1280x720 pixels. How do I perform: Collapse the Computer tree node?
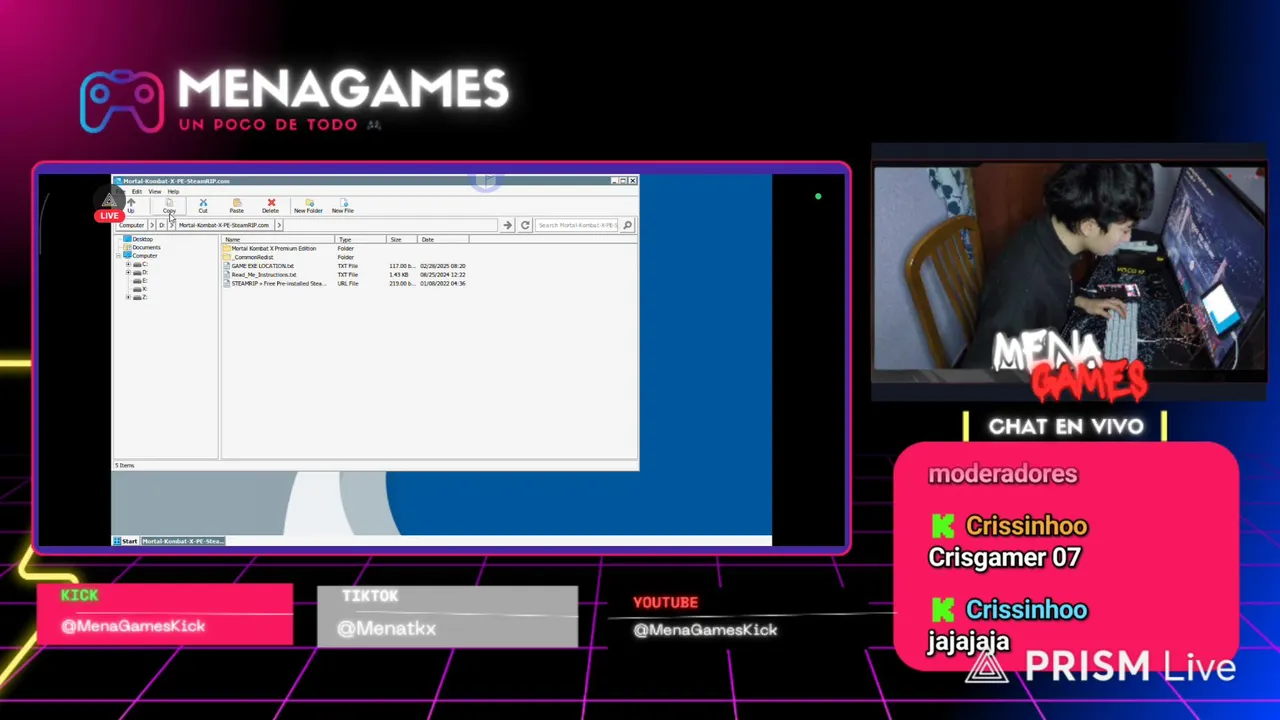118,256
